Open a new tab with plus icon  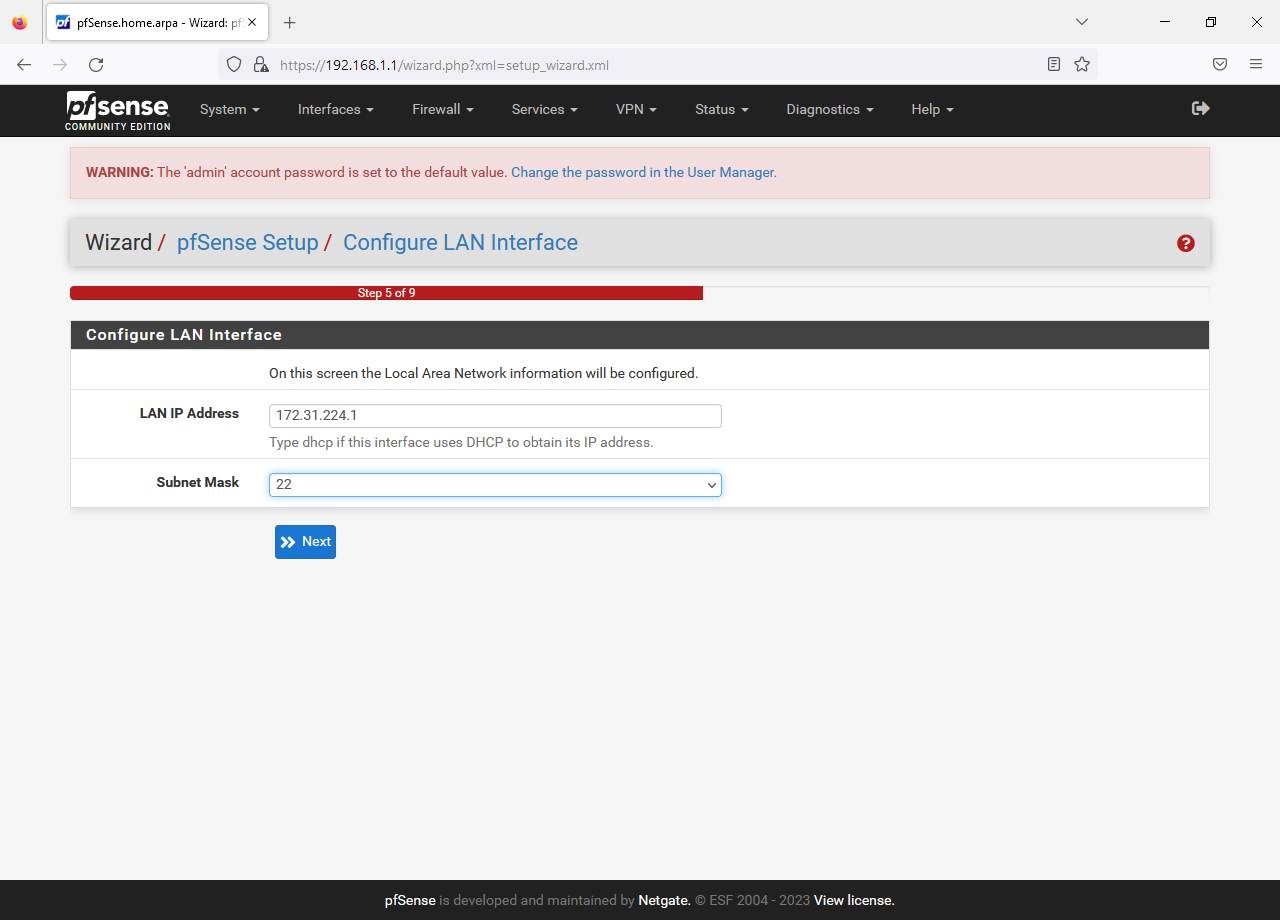coord(290,22)
